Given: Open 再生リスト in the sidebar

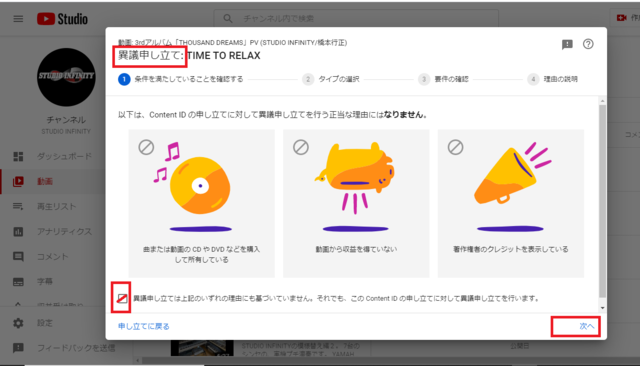Looking at the screenshot, I should coord(56,206).
